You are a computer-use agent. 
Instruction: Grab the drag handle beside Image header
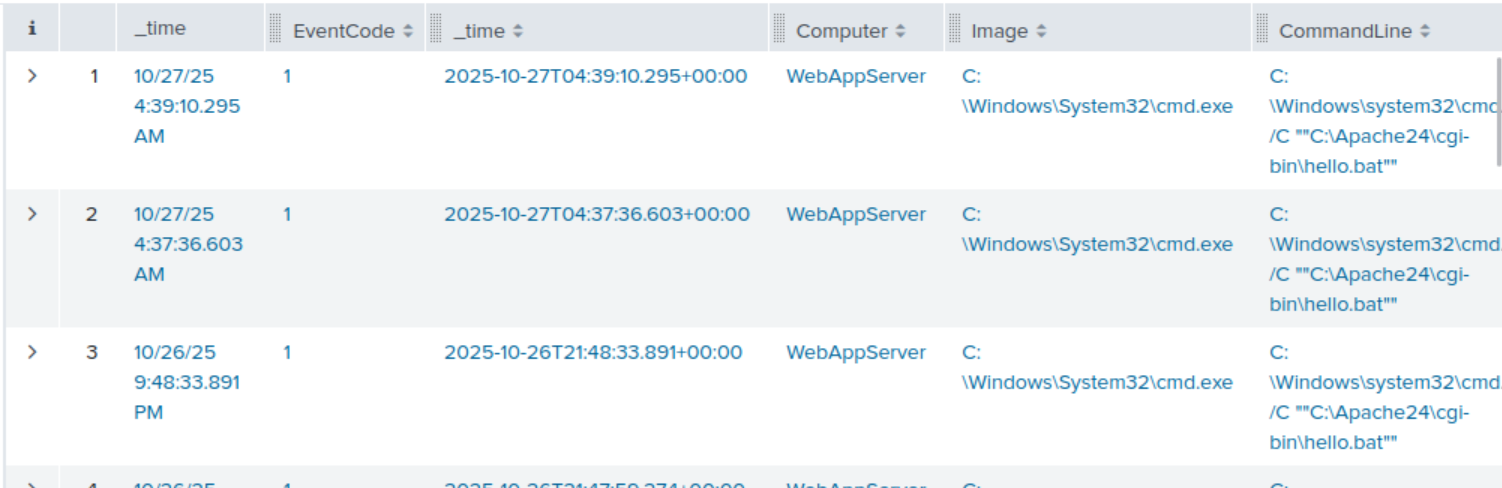954,30
